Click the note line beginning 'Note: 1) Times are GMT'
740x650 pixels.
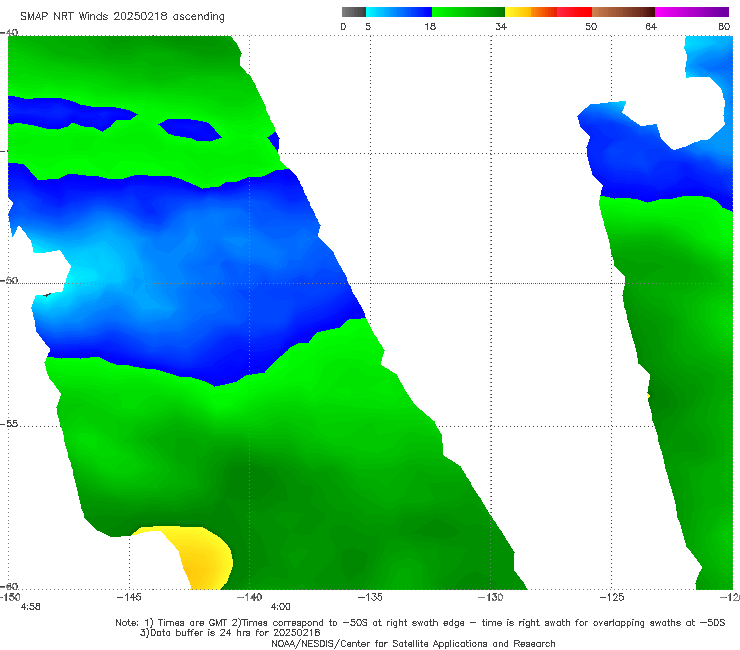coord(420,623)
